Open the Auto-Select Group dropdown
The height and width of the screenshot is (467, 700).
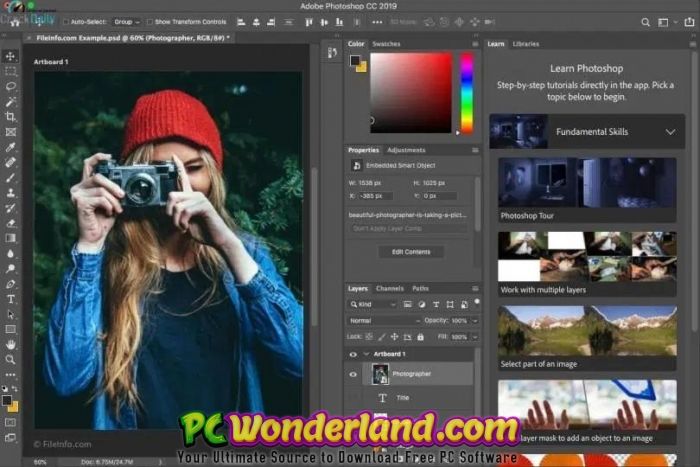click(126, 22)
